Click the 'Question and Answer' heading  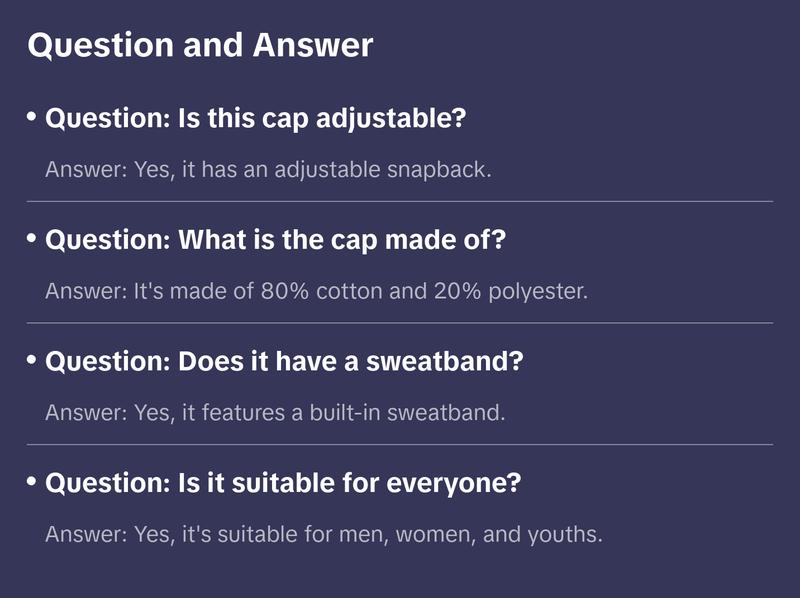coord(200,45)
